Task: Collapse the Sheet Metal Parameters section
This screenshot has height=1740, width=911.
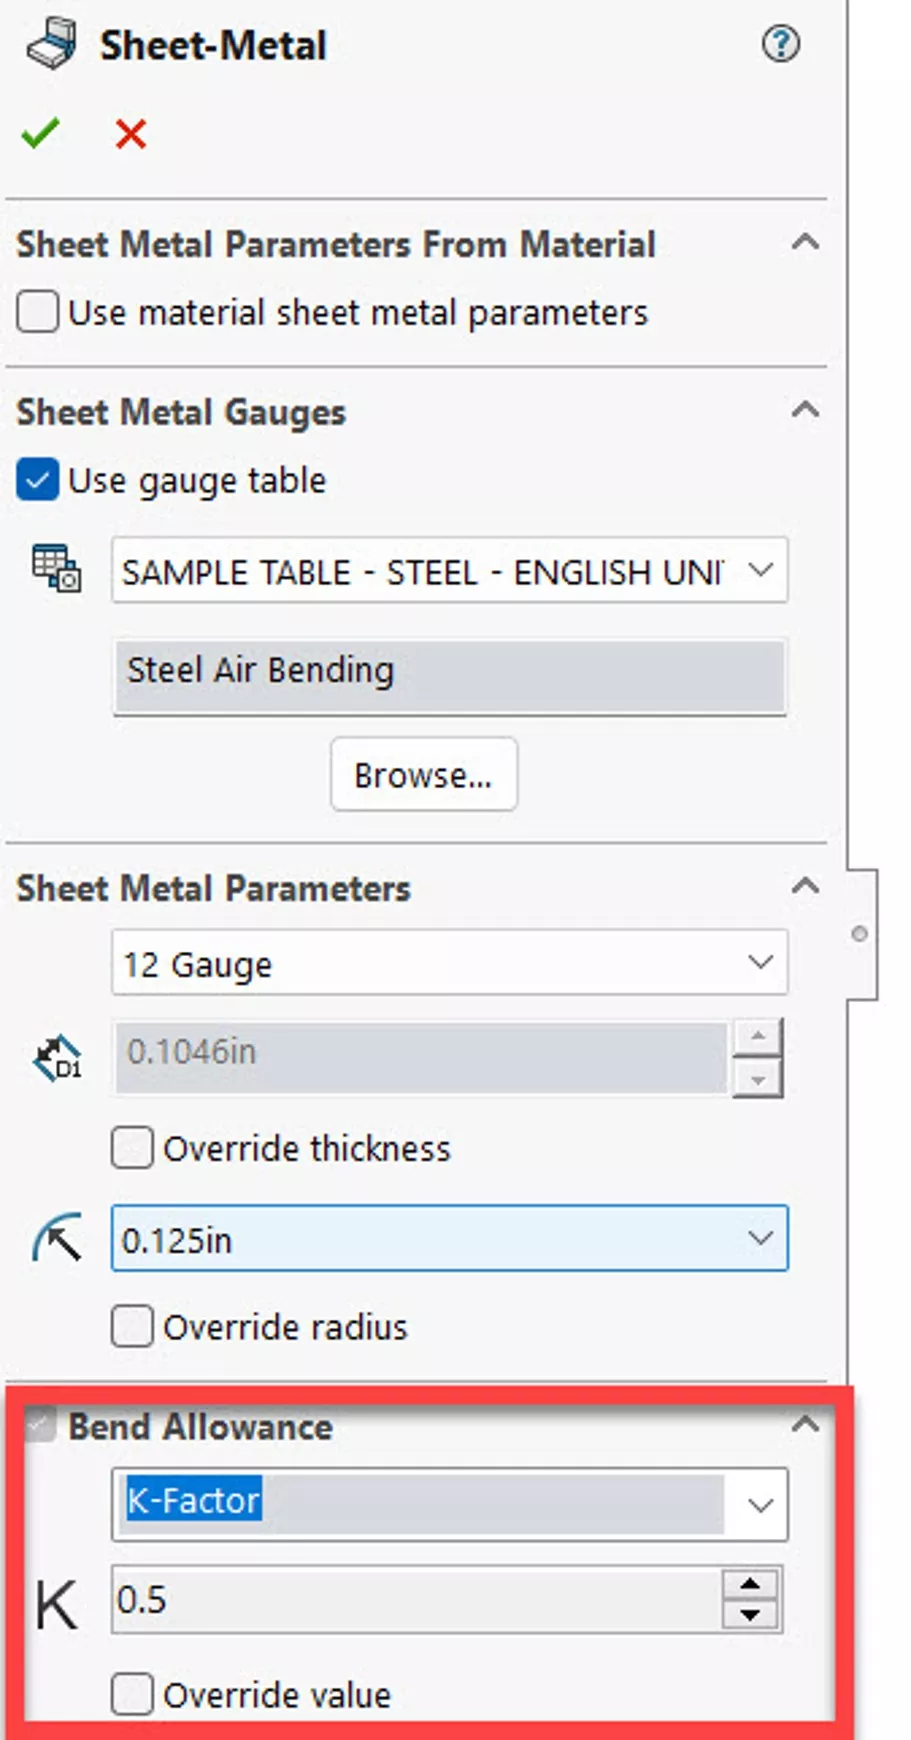Action: (805, 886)
